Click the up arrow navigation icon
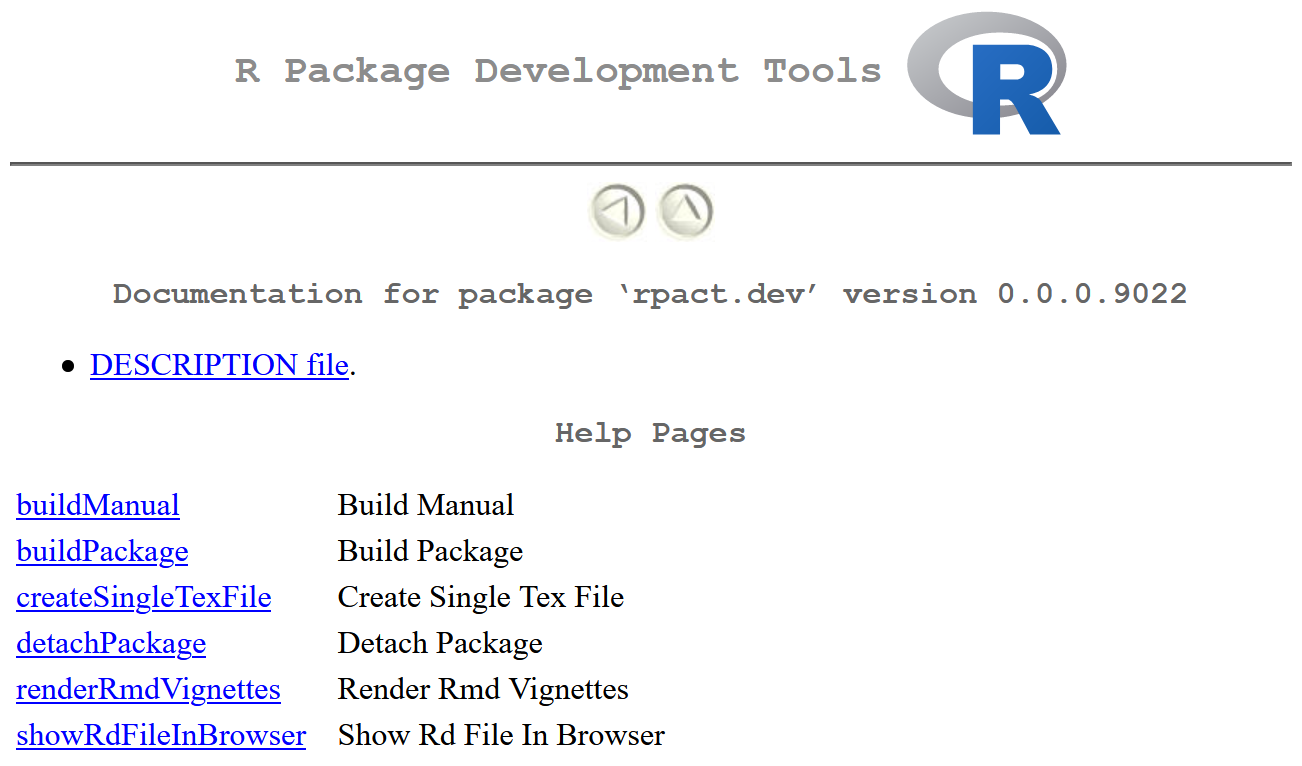1302x766 pixels. pos(685,211)
